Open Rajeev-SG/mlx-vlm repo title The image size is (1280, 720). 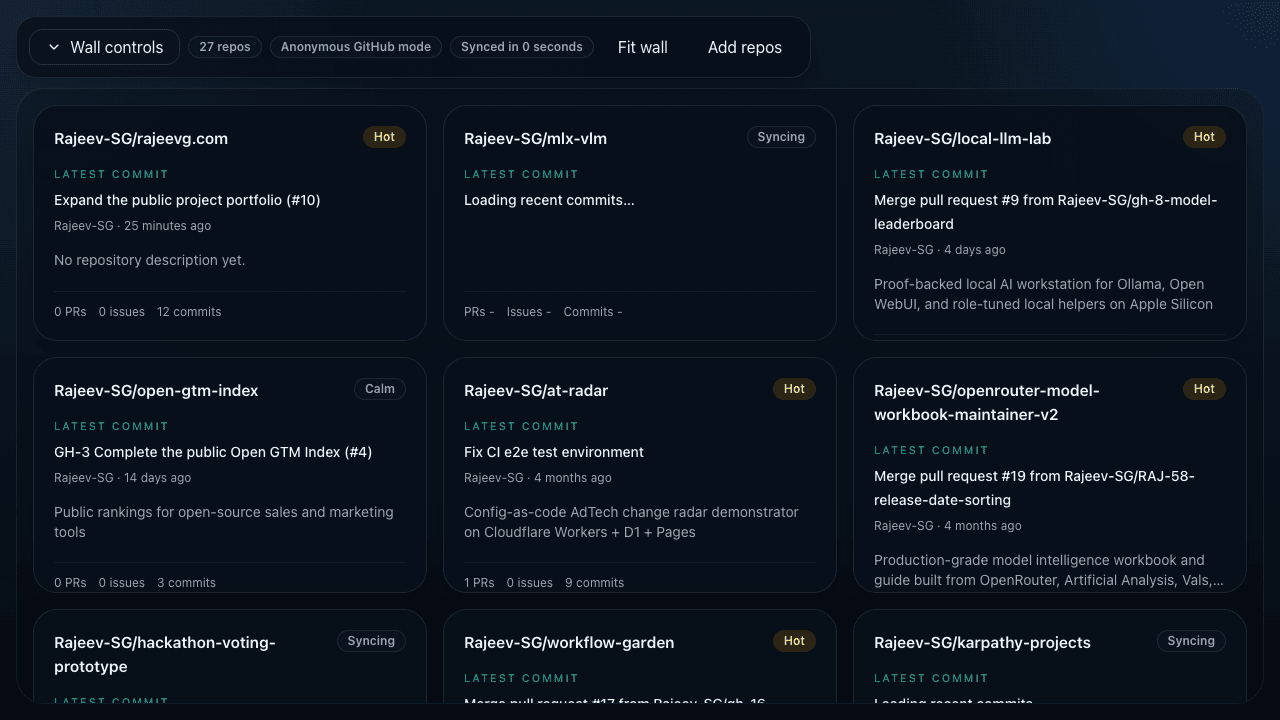tap(535, 139)
